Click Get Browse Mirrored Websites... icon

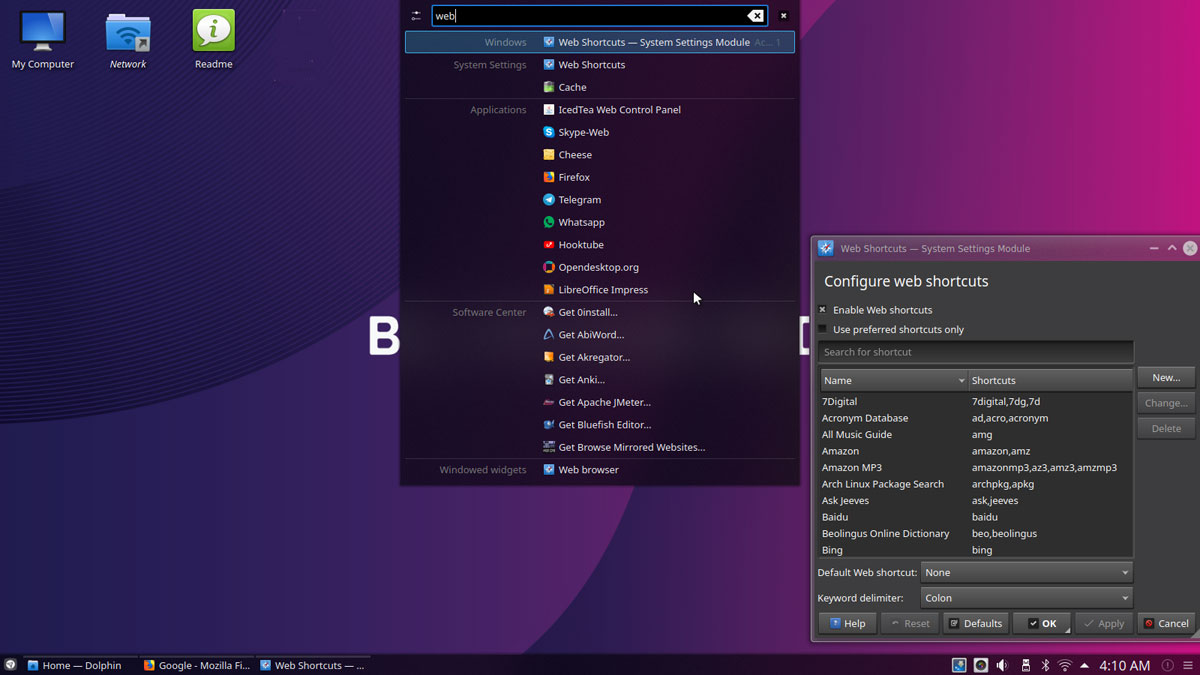[549, 447]
